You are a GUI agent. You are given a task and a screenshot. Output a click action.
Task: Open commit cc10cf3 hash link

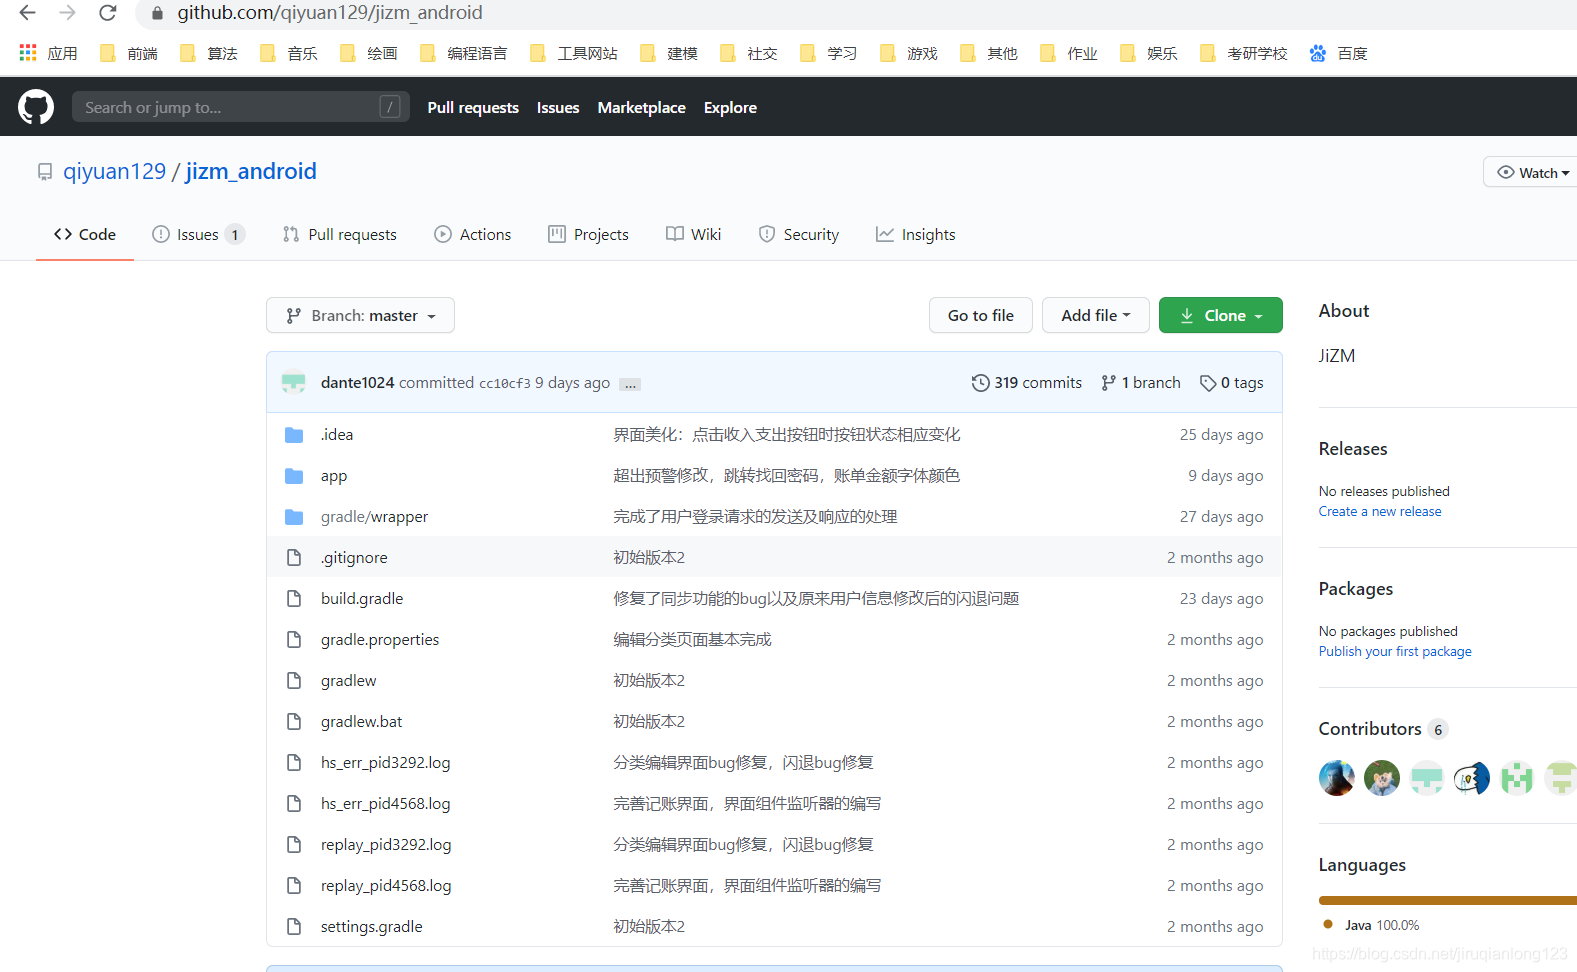tap(505, 383)
